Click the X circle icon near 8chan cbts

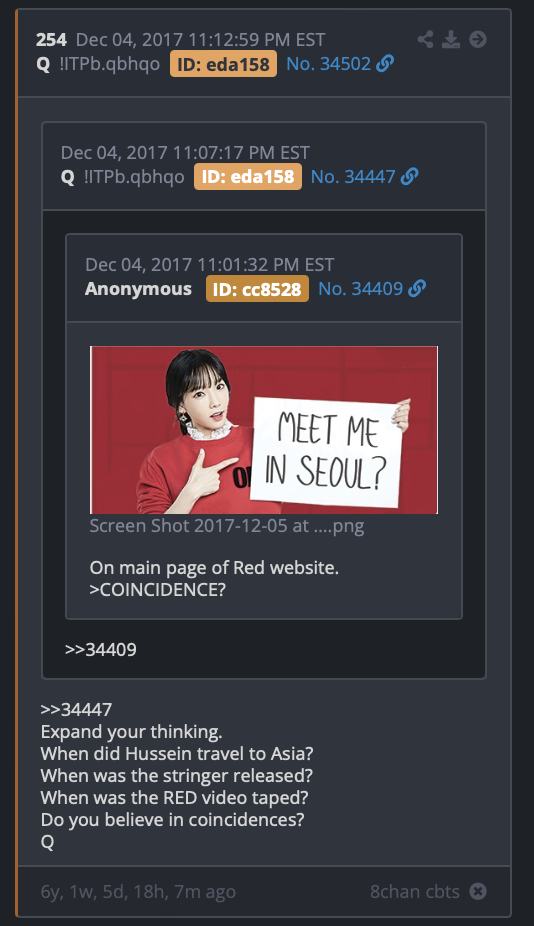tap(478, 891)
